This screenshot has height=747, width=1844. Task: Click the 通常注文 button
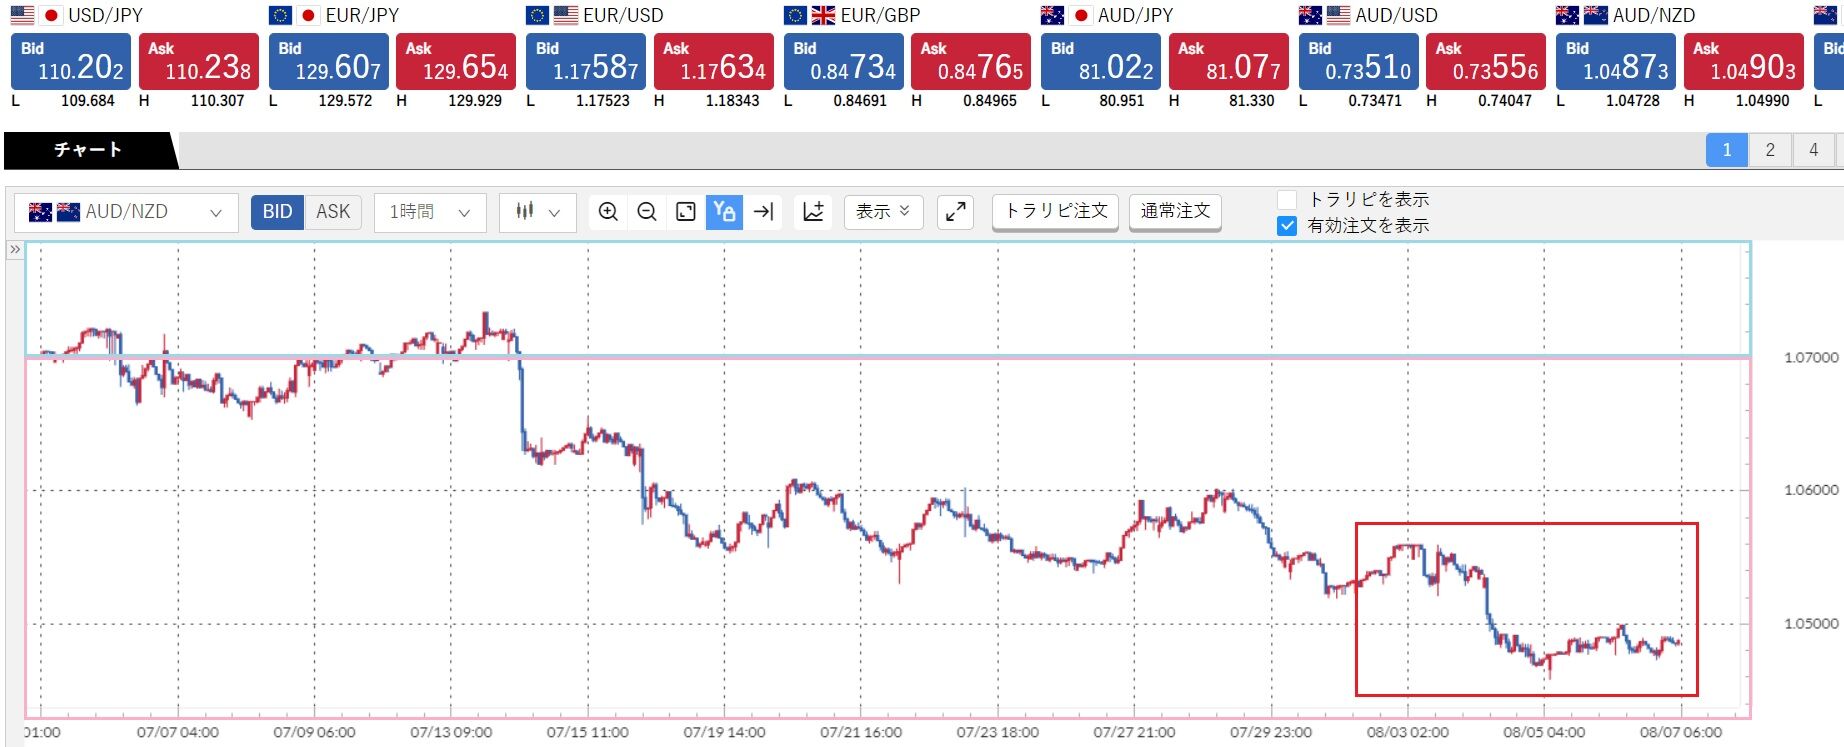click(1175, 212)
